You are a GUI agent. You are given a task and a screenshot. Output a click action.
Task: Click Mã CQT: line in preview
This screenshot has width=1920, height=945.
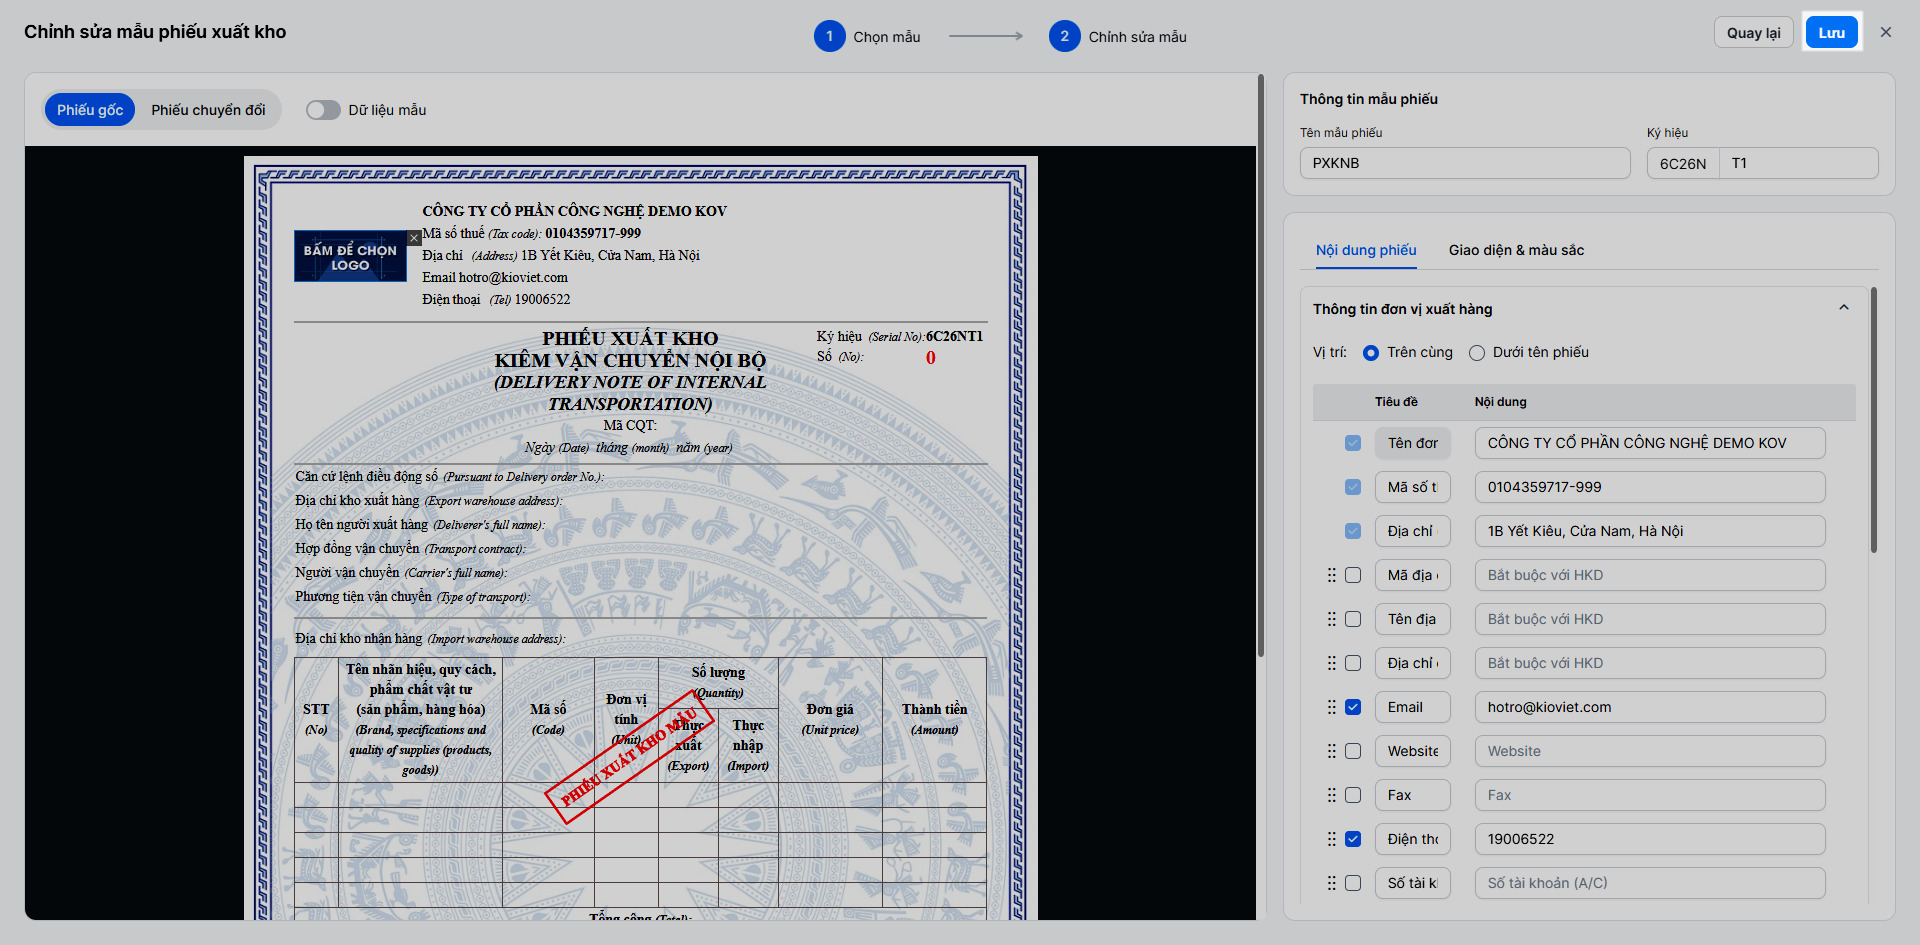coord(630,425)
